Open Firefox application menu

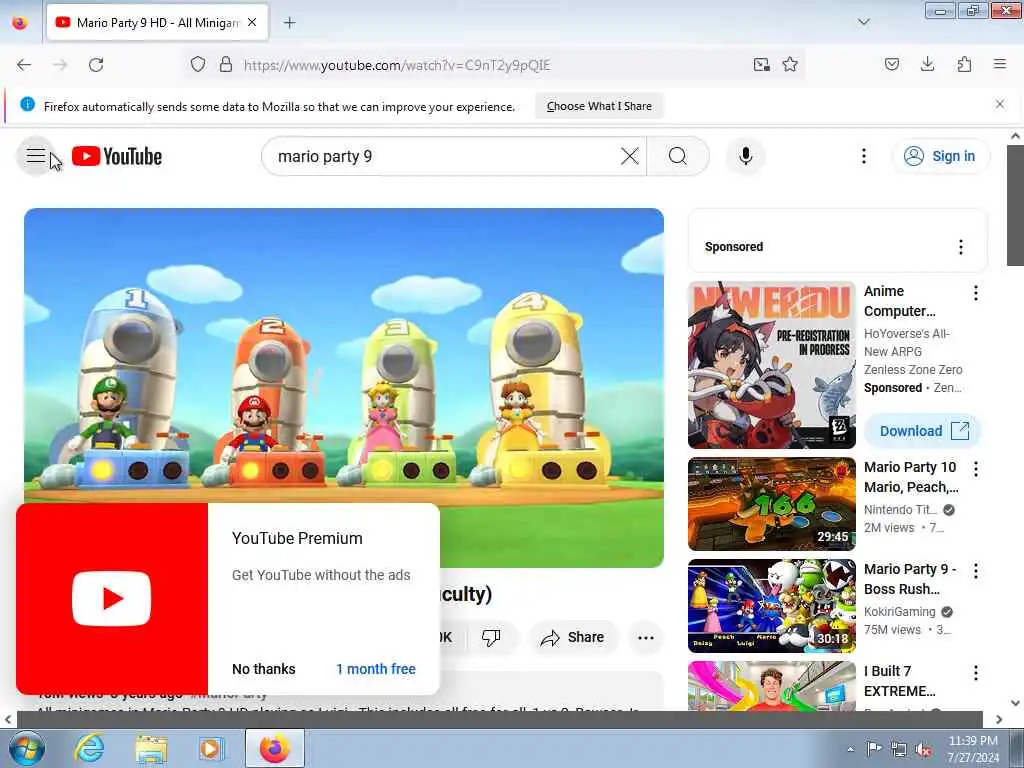click(x=1000, y=65)
